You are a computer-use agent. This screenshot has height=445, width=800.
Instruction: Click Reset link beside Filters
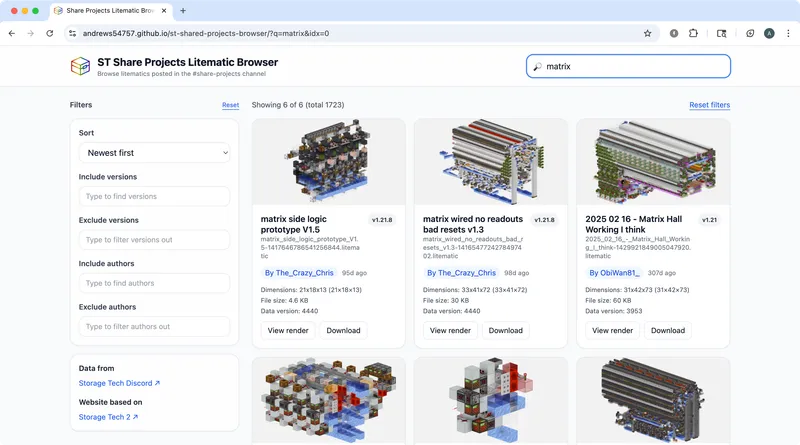230,105
